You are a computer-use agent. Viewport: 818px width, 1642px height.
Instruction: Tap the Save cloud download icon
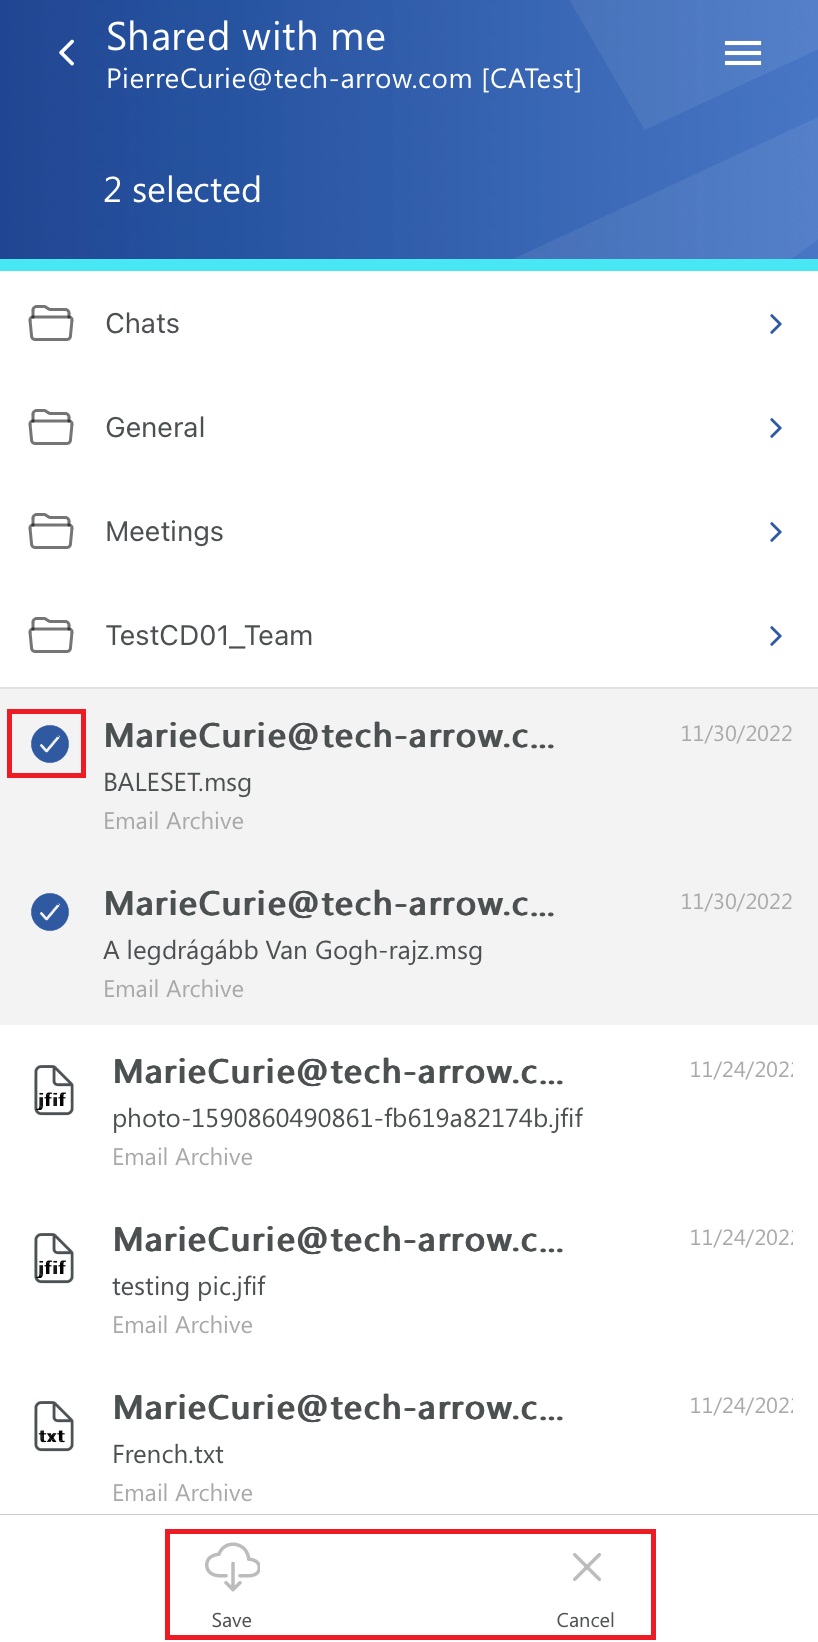click(232, 1566)
